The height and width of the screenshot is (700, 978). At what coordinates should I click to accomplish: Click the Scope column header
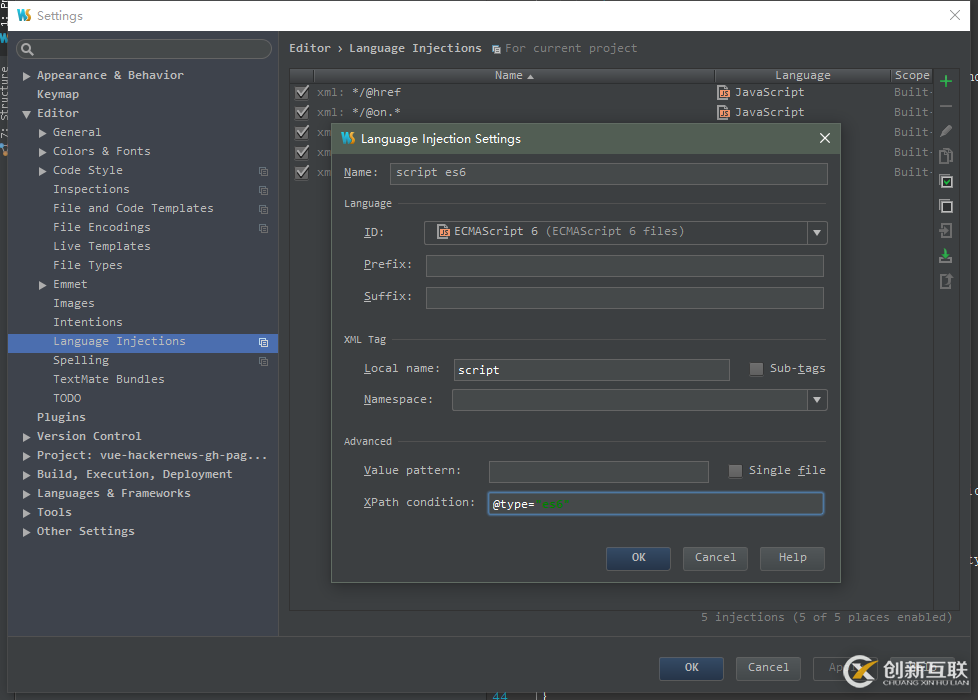tap(911, 75)
